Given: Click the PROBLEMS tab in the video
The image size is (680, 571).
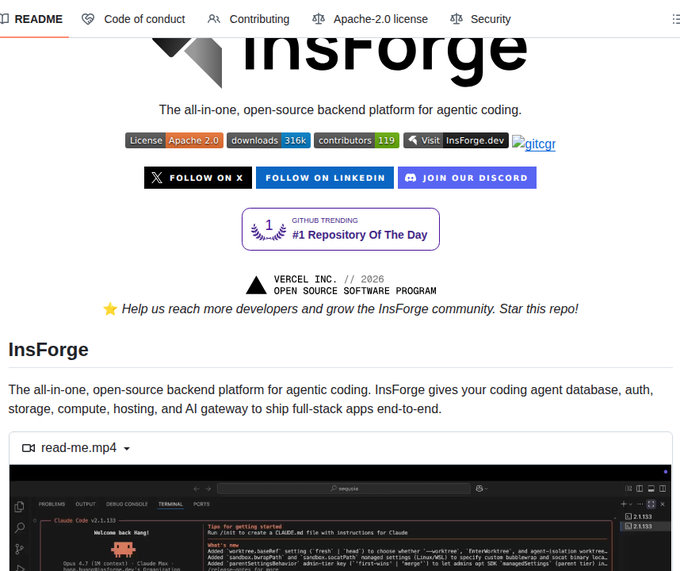Looking at the screenshot, I should pos(52,504).
